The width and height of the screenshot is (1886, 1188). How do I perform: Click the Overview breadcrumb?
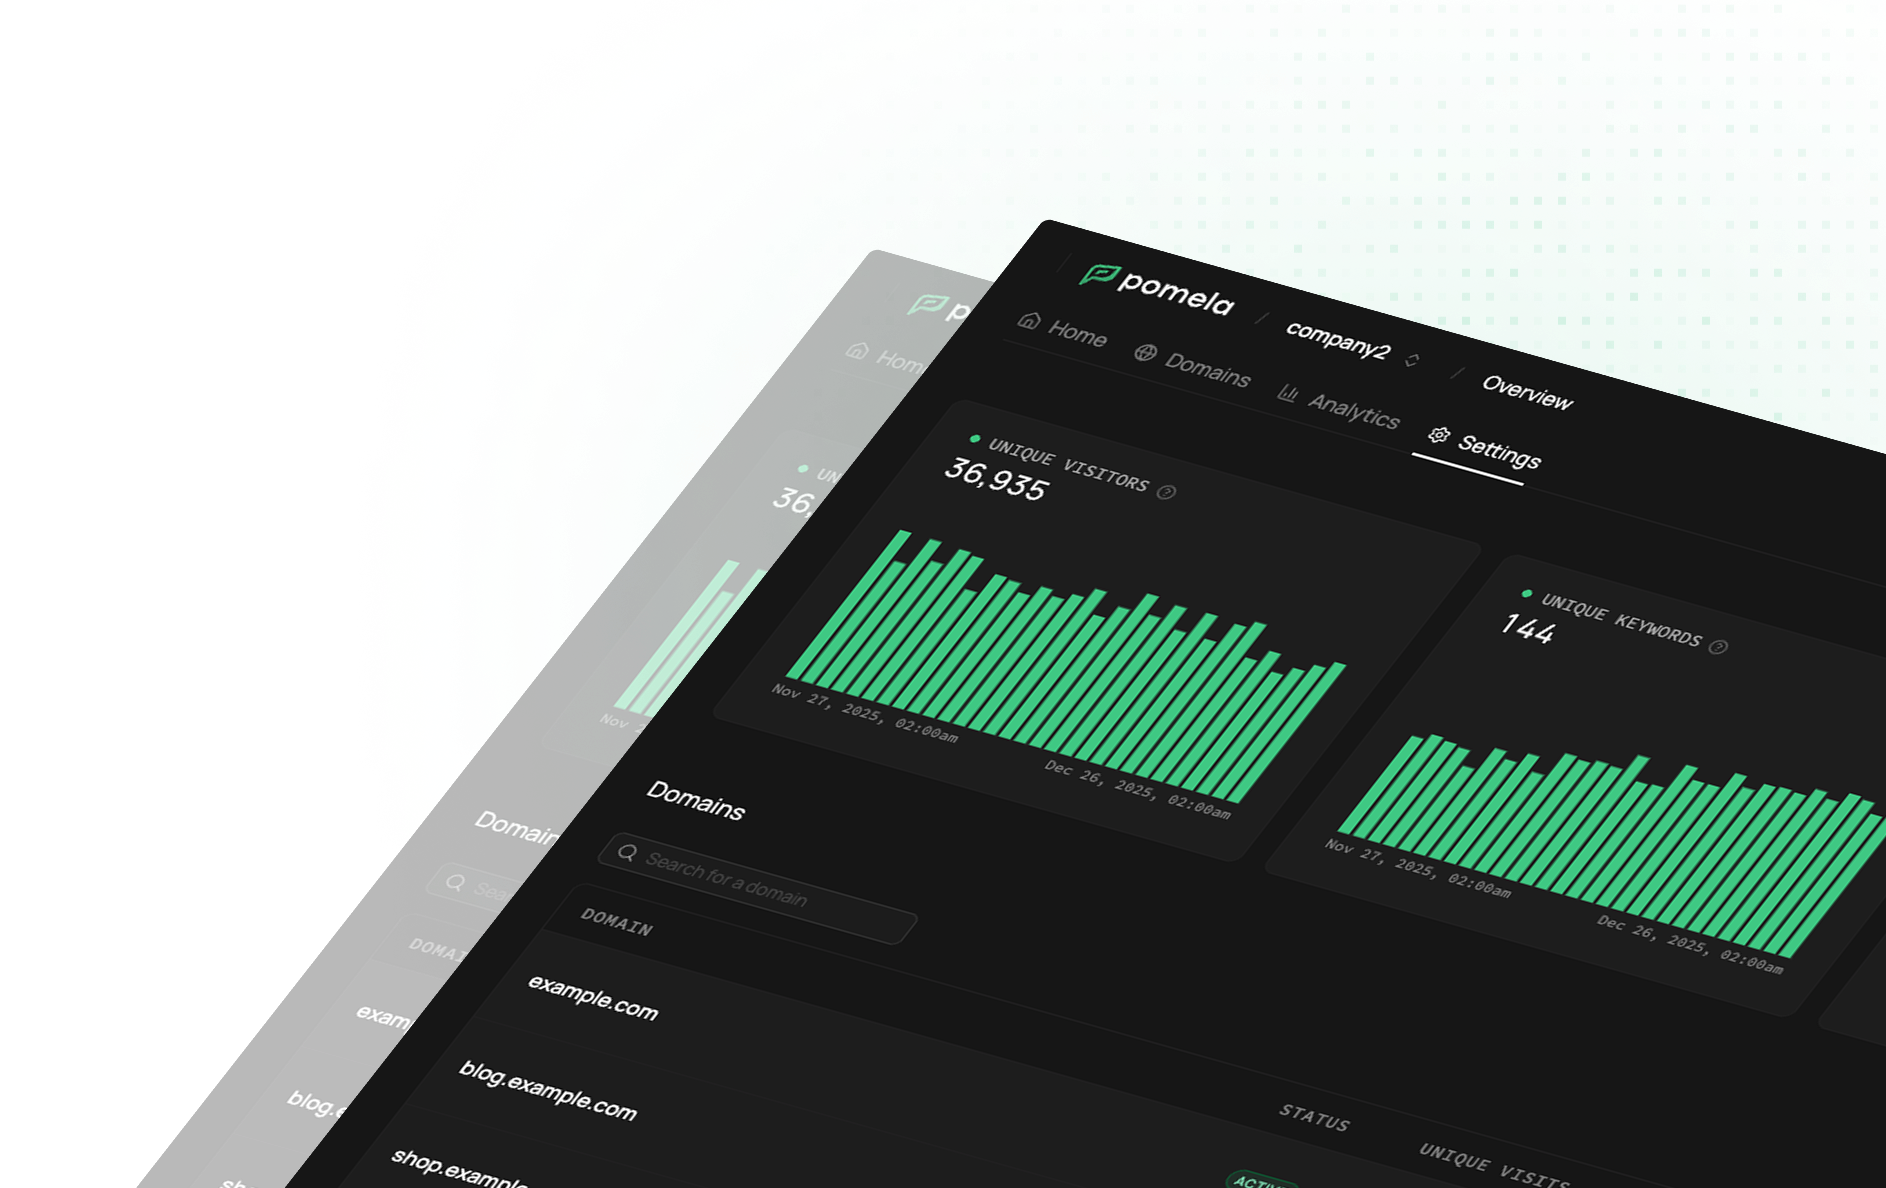[x=1527, y=392]
